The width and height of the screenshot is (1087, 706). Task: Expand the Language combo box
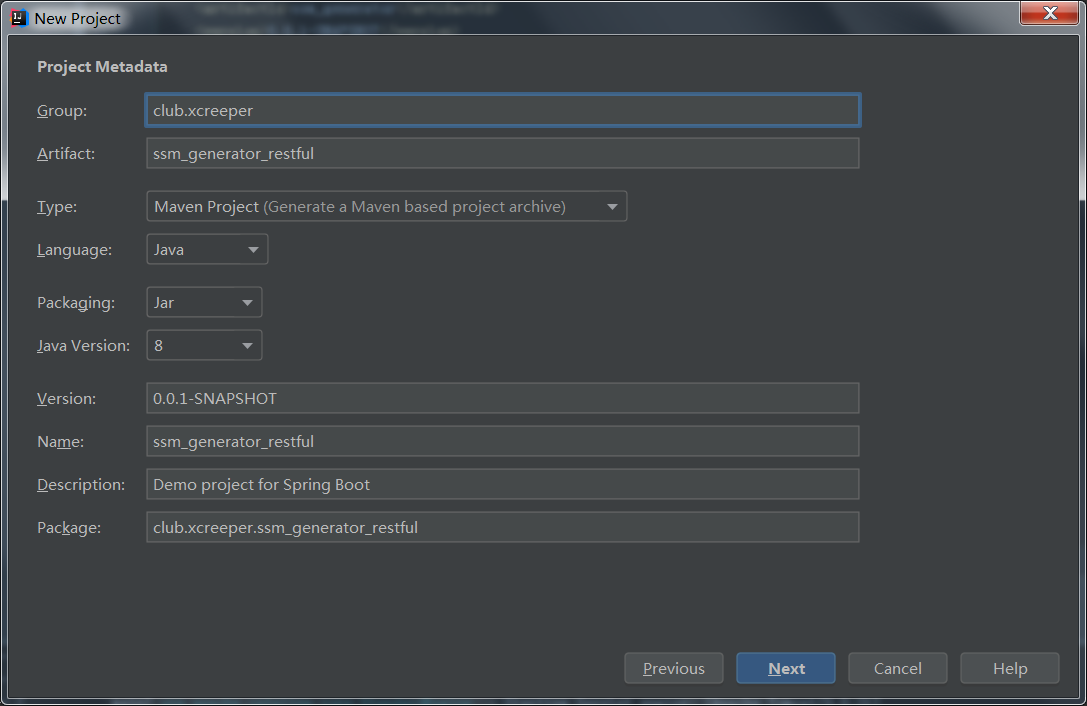pos(207,250)
